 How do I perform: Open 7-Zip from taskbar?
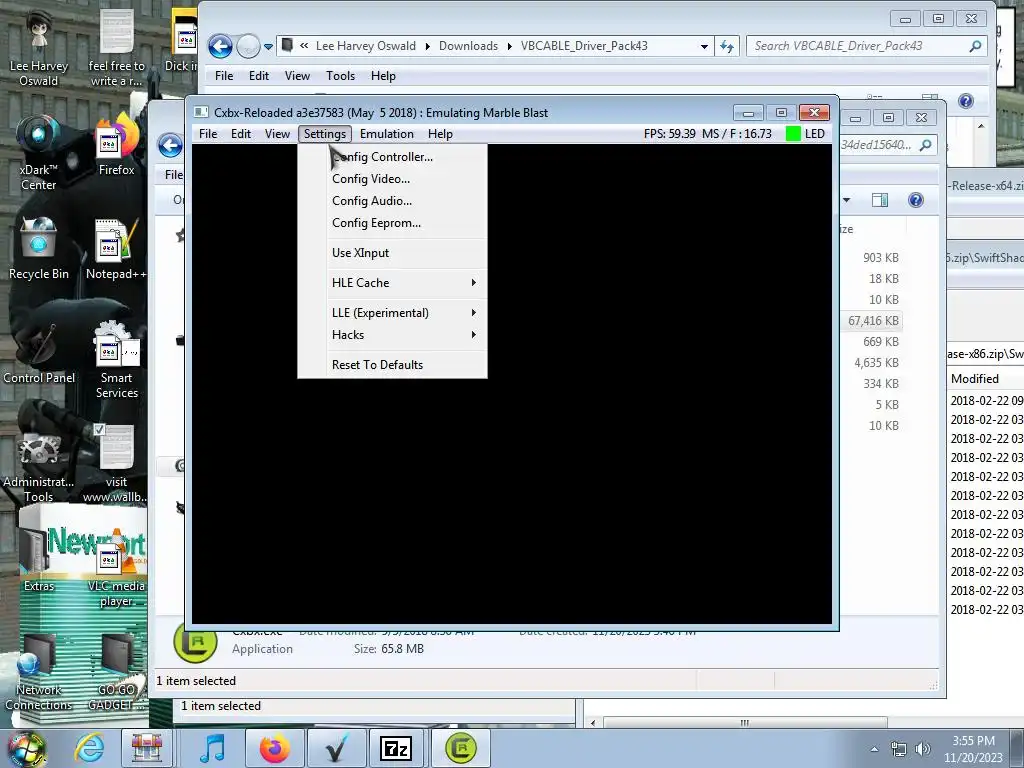click(396, 748)
